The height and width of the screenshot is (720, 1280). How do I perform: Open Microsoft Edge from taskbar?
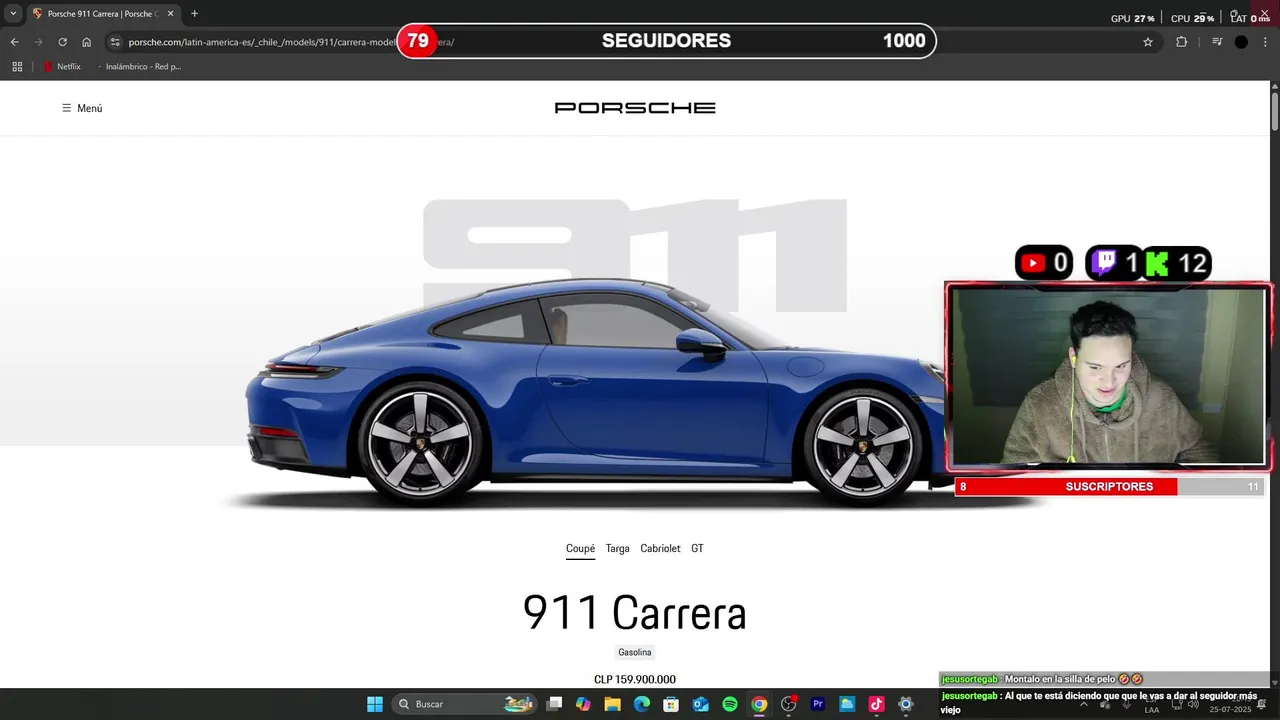pyautogui.click(x=642, y=704)
